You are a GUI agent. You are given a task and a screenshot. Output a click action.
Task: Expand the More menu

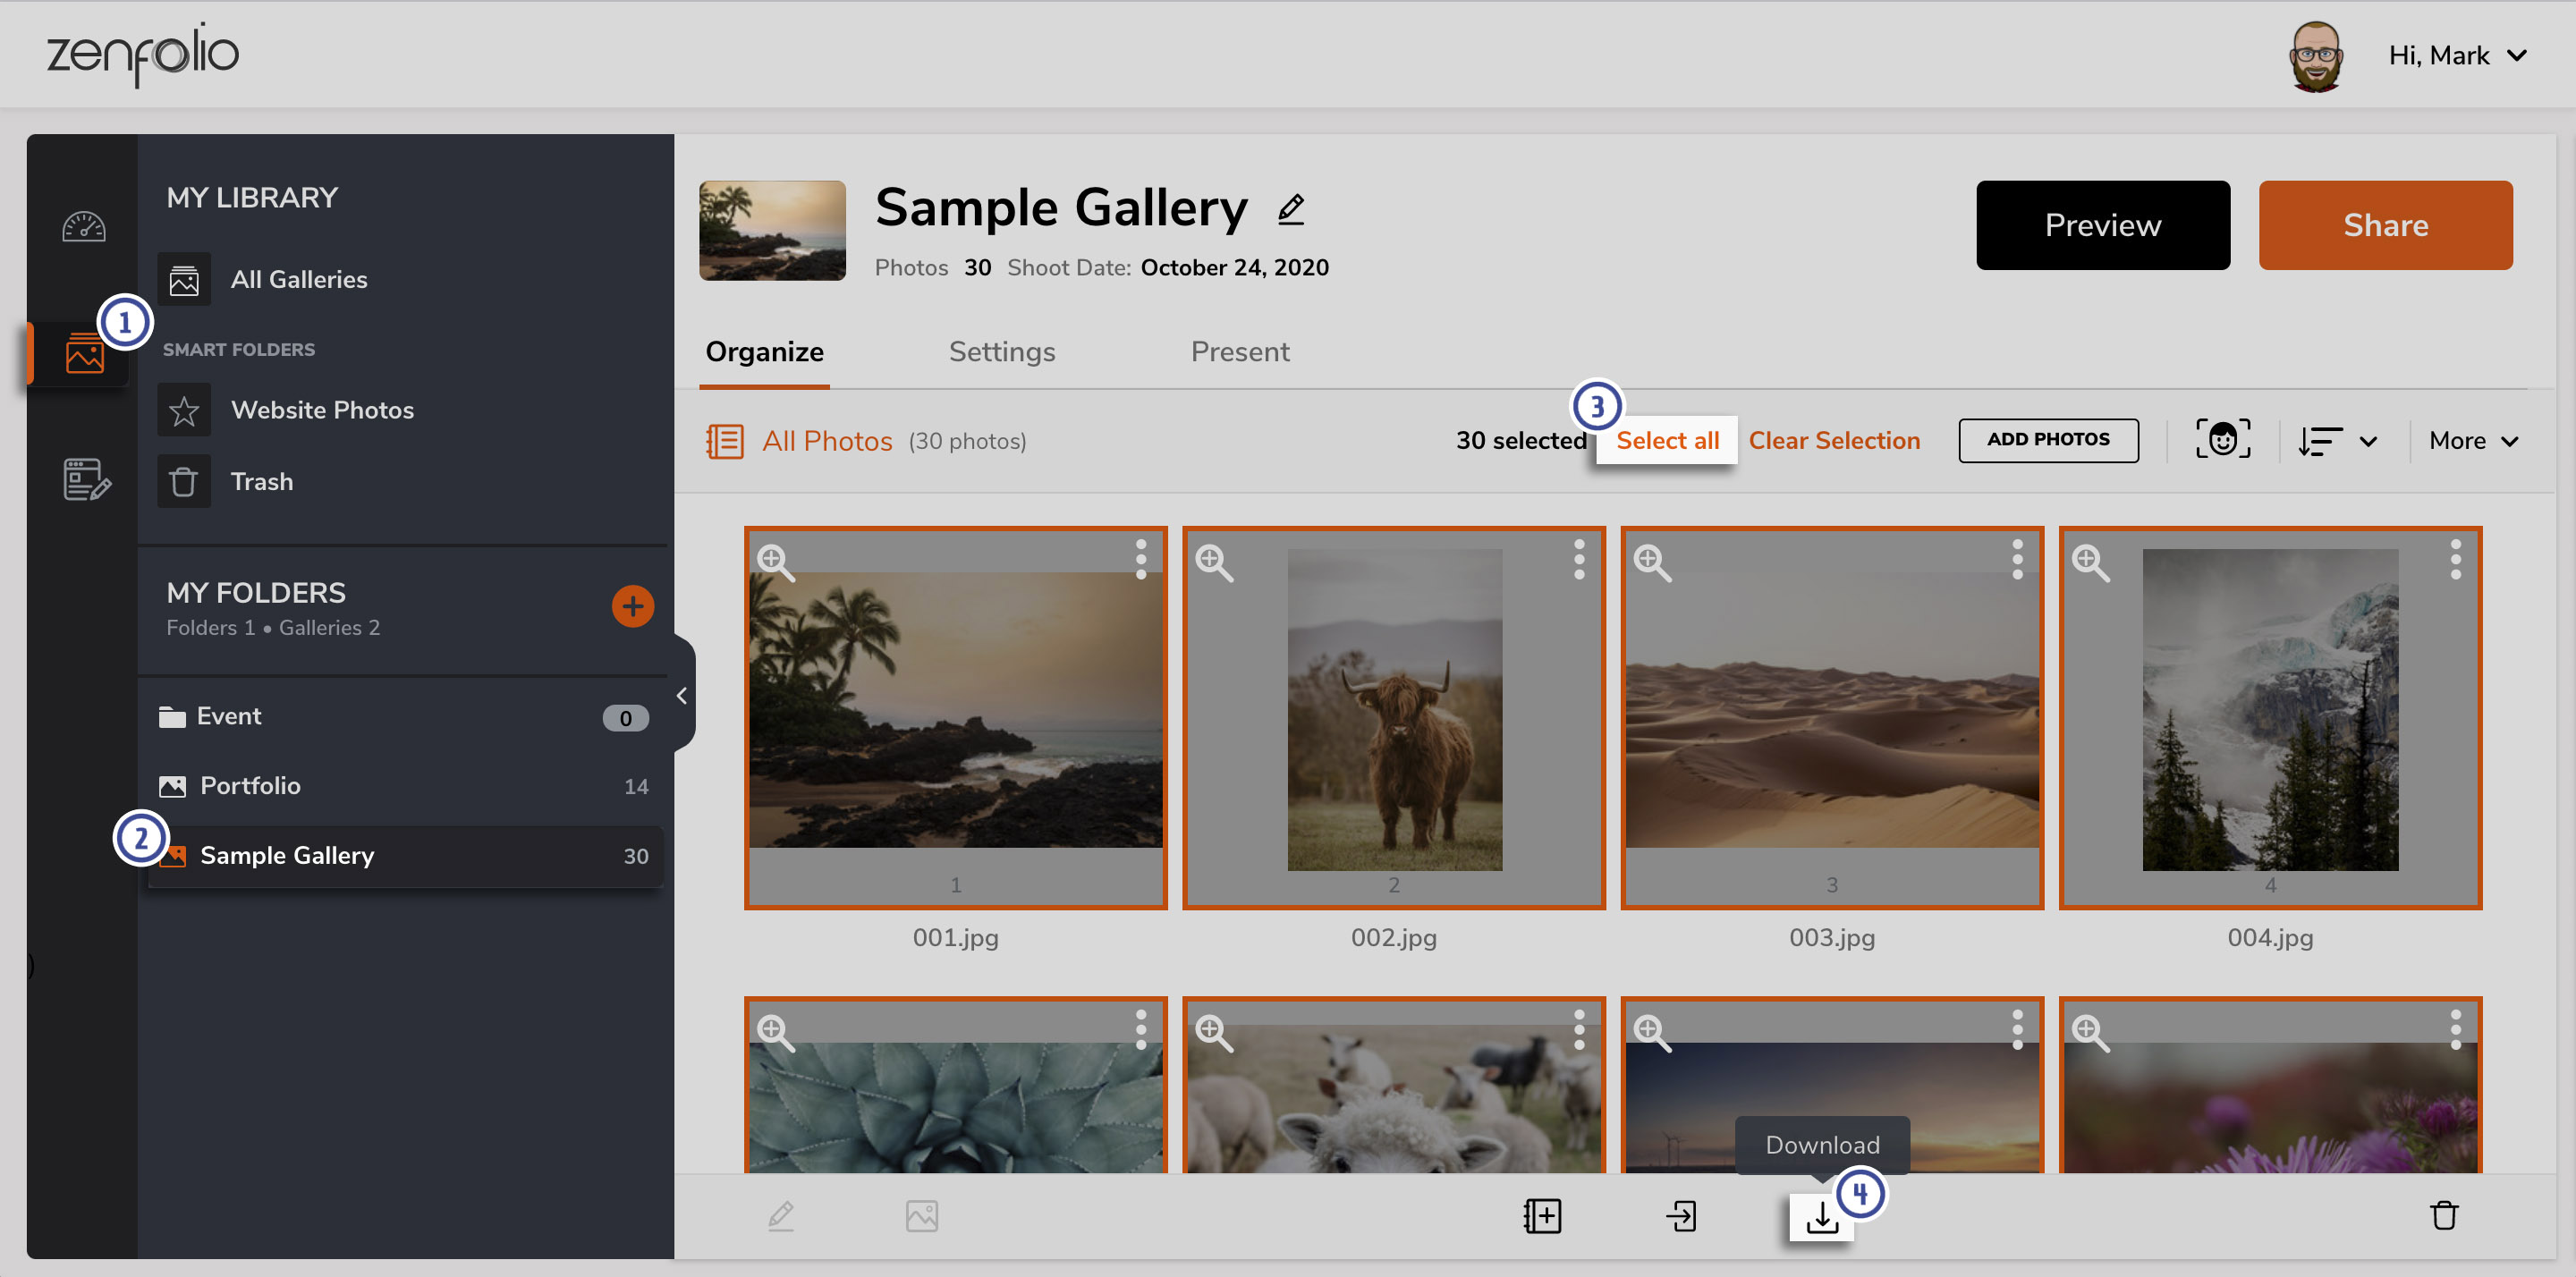point(2473,441)
